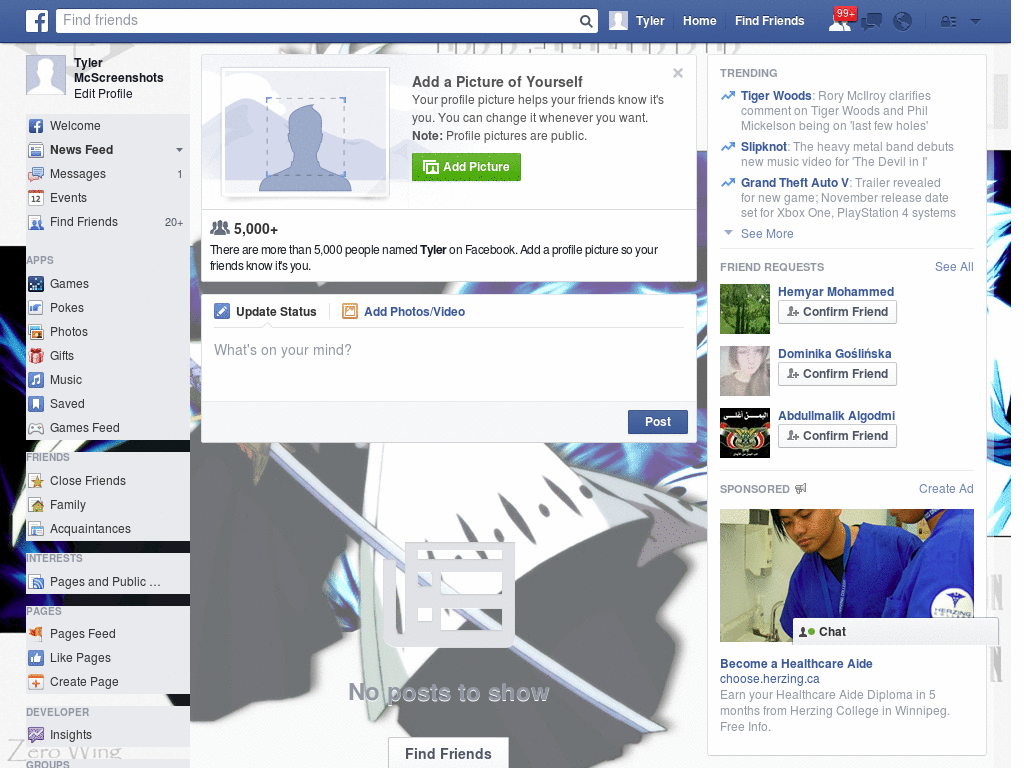This screenshot has width=1024, height=768.
Task: Click the Photos app icon
Action: [x=37, y=332]
